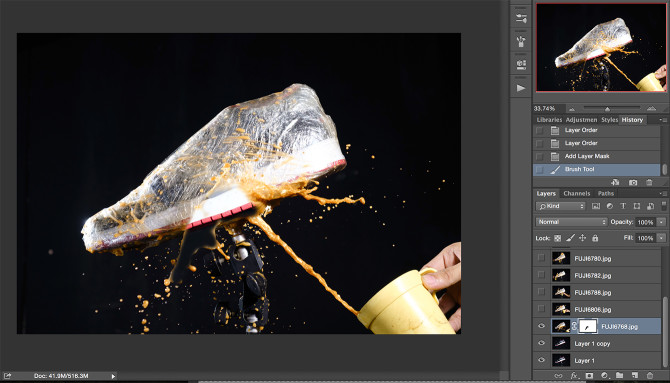The height and width of the screenshot is (383, 670).
Task: Open the Kind layer filter dropdown
Action: tap(561, 206)
